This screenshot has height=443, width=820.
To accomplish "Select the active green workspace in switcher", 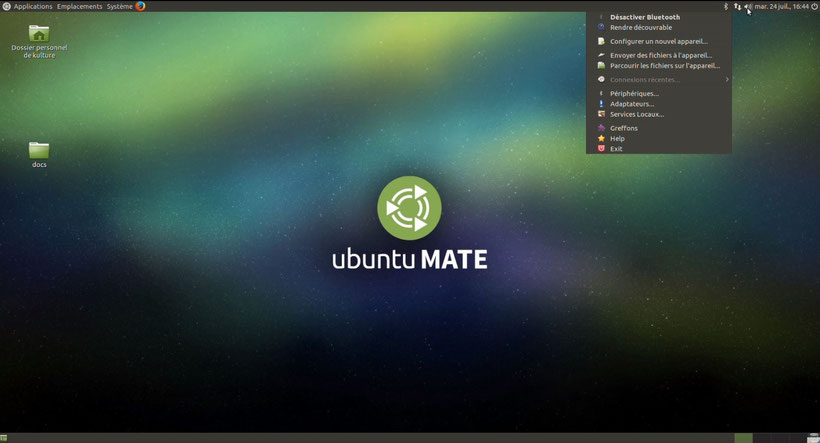I will 743,438.
